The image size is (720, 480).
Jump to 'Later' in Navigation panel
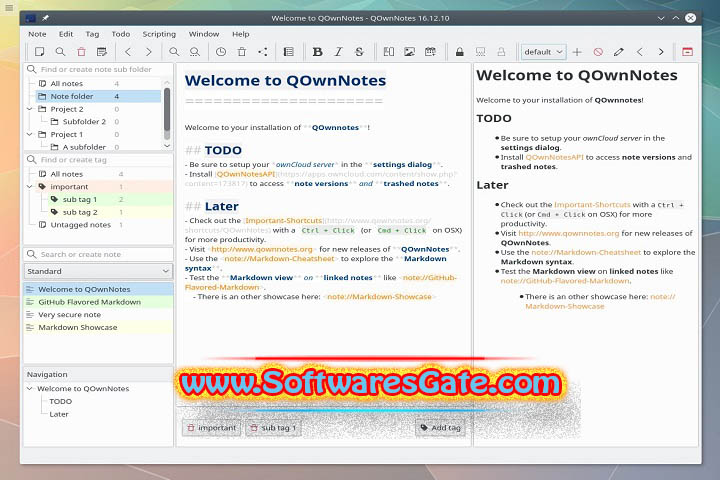coord(59,414)
